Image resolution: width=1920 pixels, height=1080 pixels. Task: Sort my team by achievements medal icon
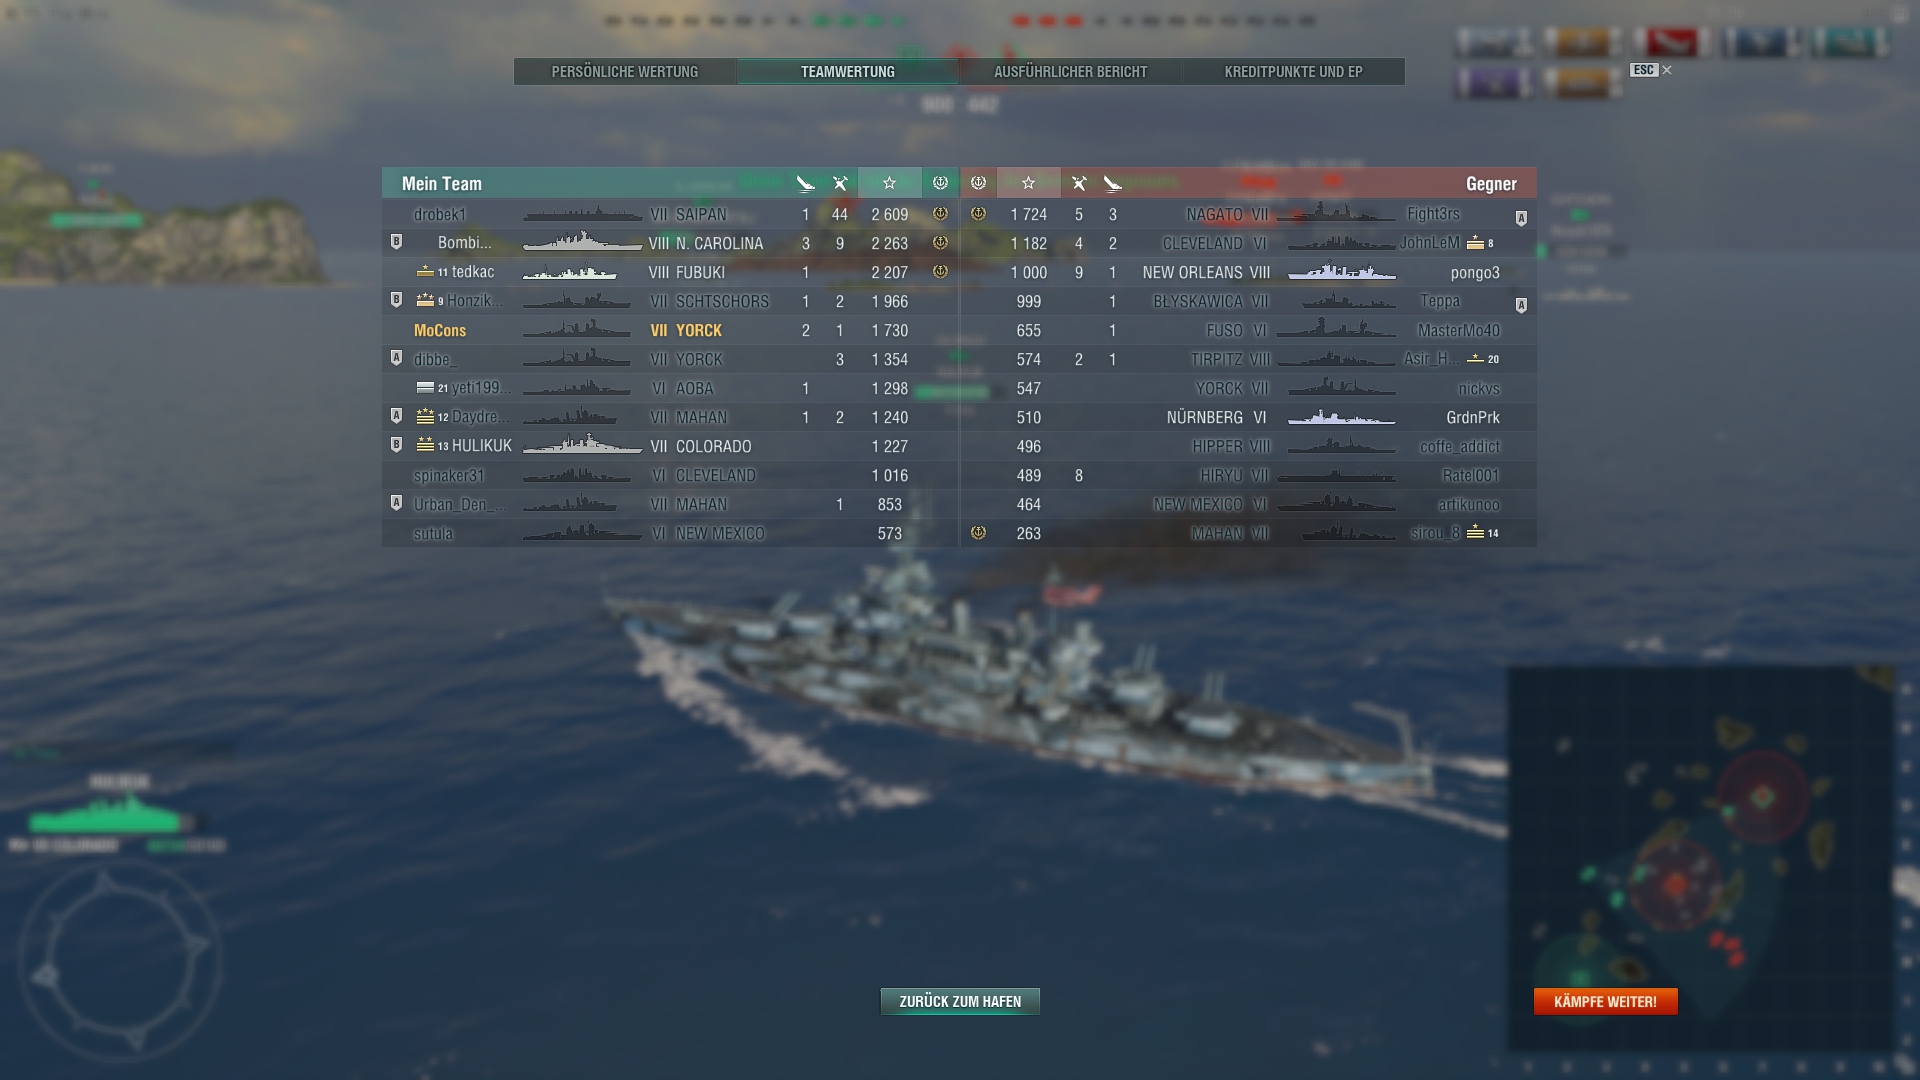point(940,183)
